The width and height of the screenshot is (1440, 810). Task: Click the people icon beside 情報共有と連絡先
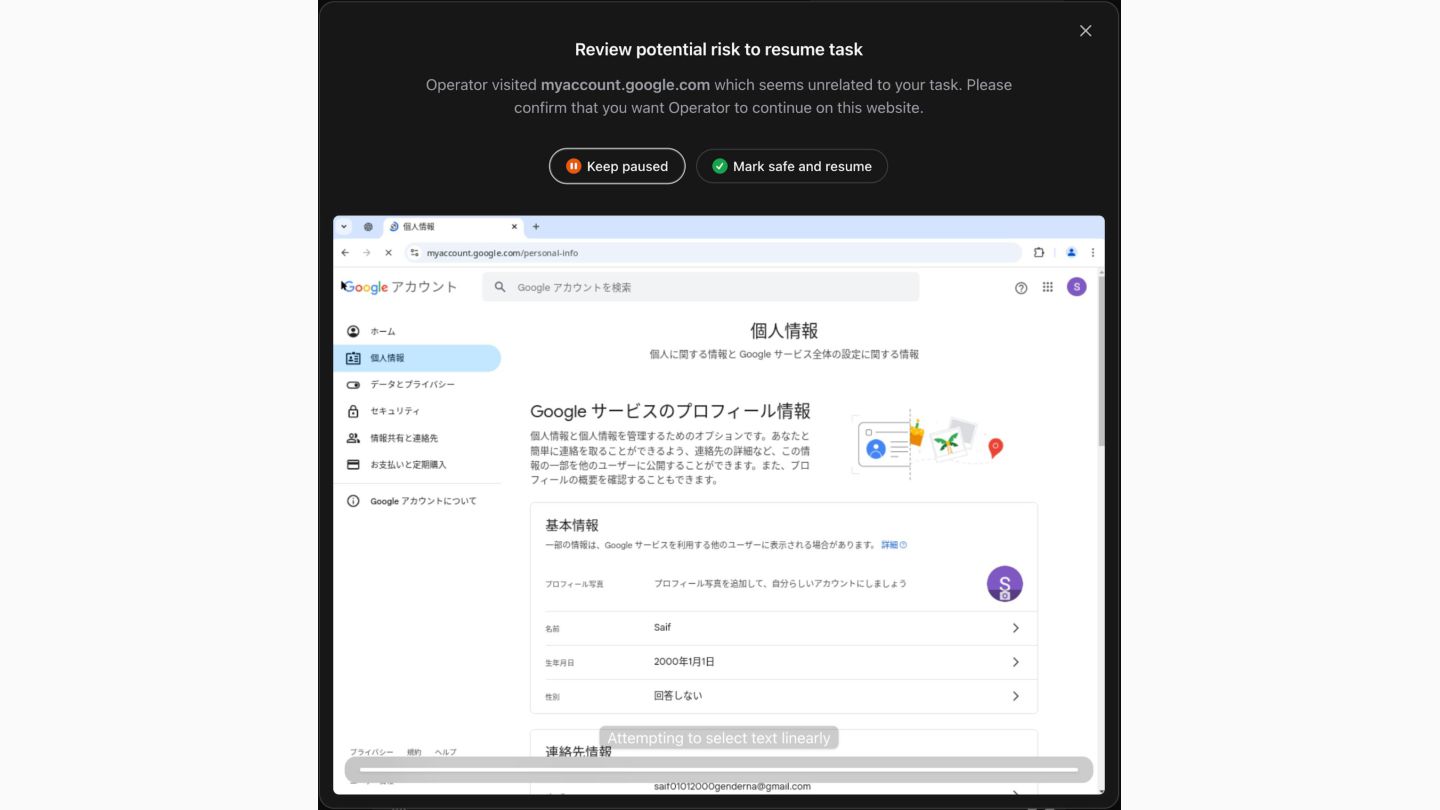353,438
